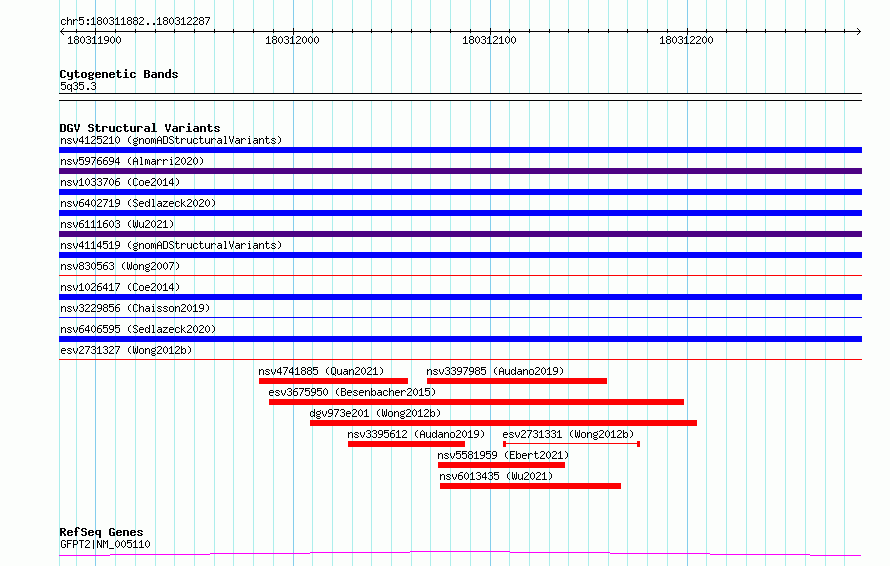Select the red bar under esv3675950
The image size is (890, 566).
click(x=476, y=402)
